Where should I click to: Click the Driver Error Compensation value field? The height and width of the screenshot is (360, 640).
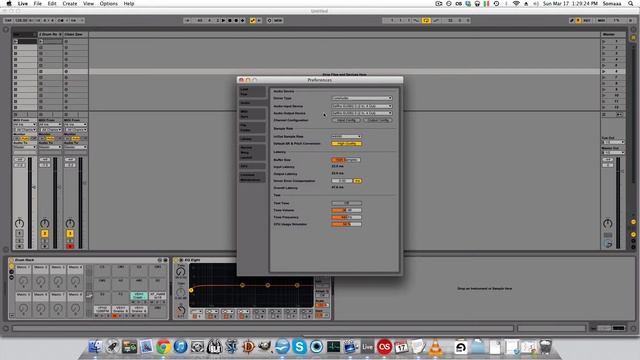342,181
